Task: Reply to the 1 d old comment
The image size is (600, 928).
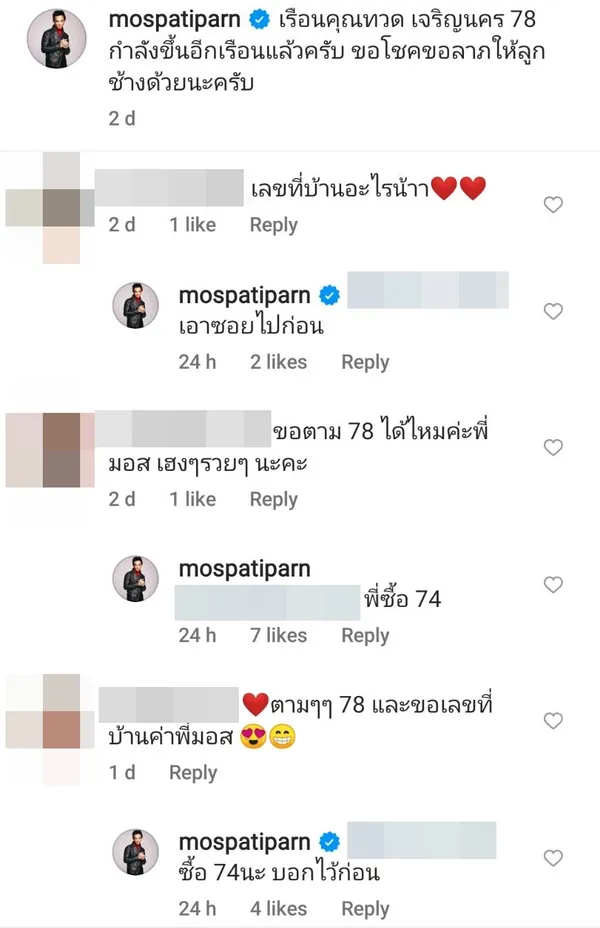Action: click(193, 773)
